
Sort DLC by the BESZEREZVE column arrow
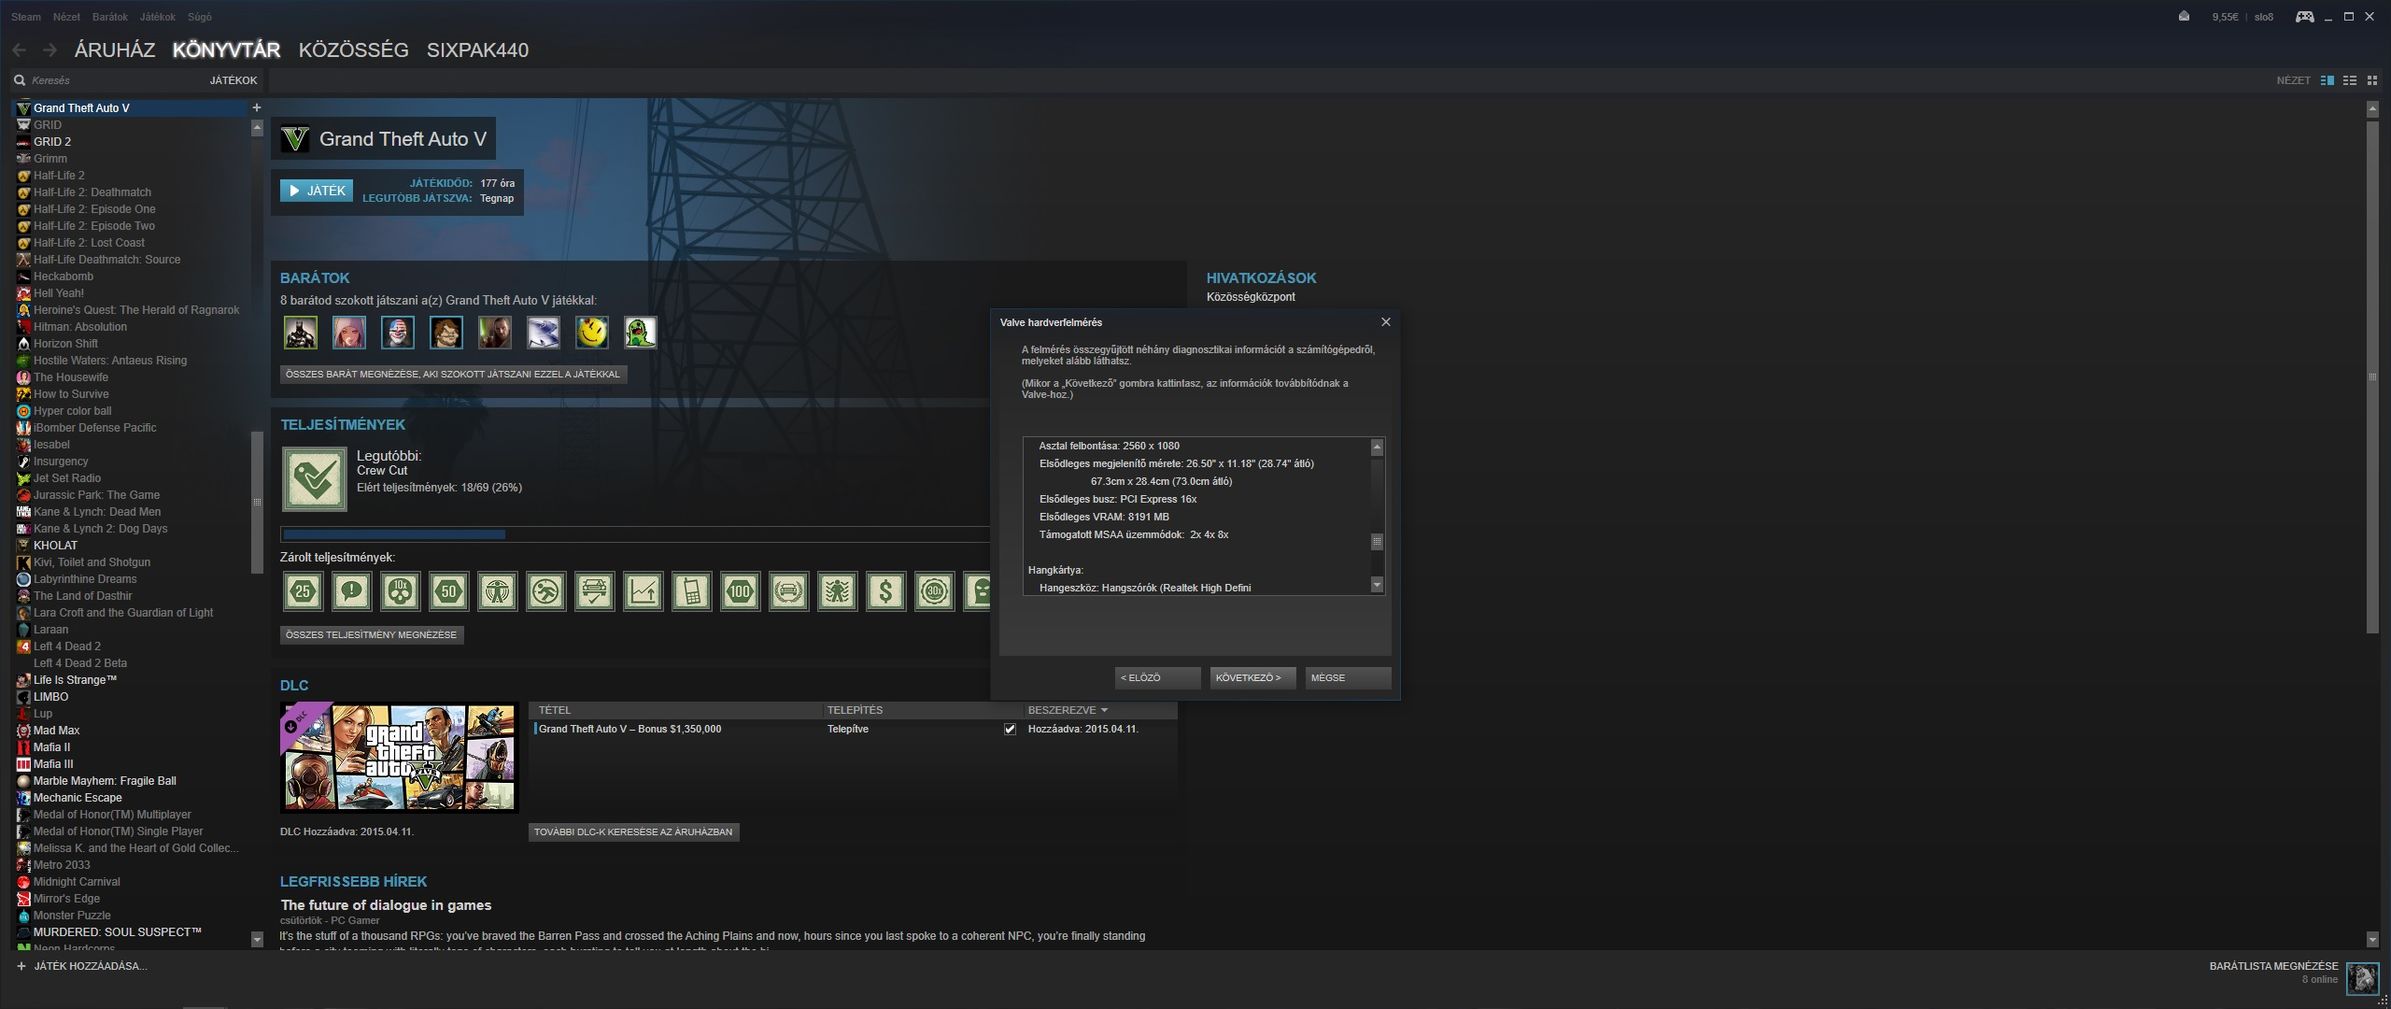pos(1104,710)
